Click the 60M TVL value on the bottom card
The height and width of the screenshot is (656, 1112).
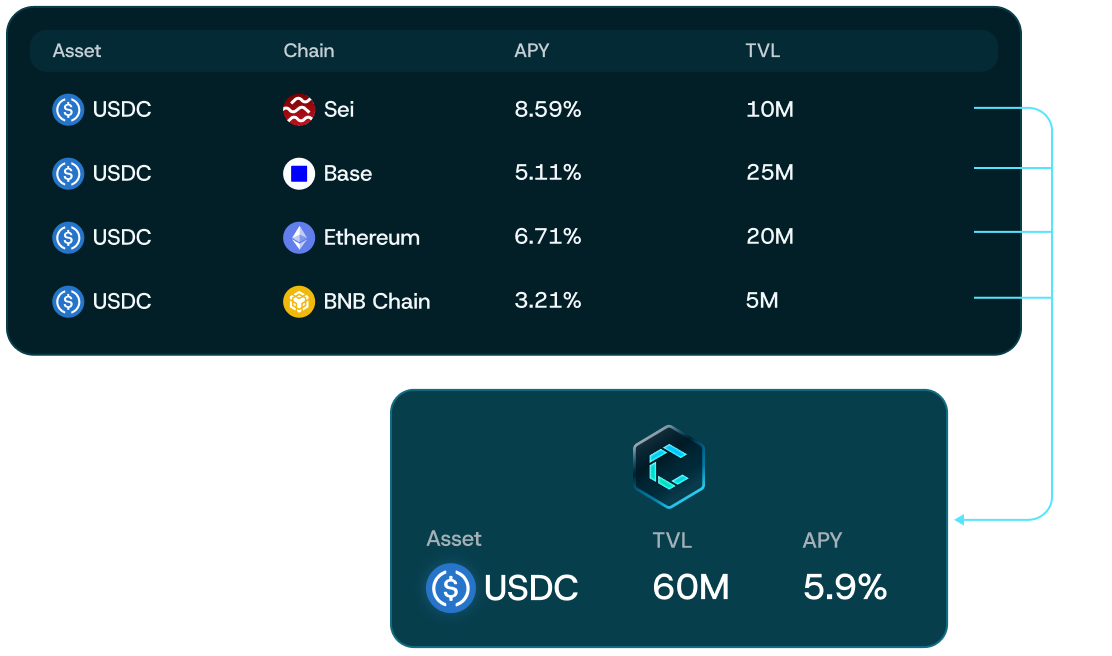[691, 588]
